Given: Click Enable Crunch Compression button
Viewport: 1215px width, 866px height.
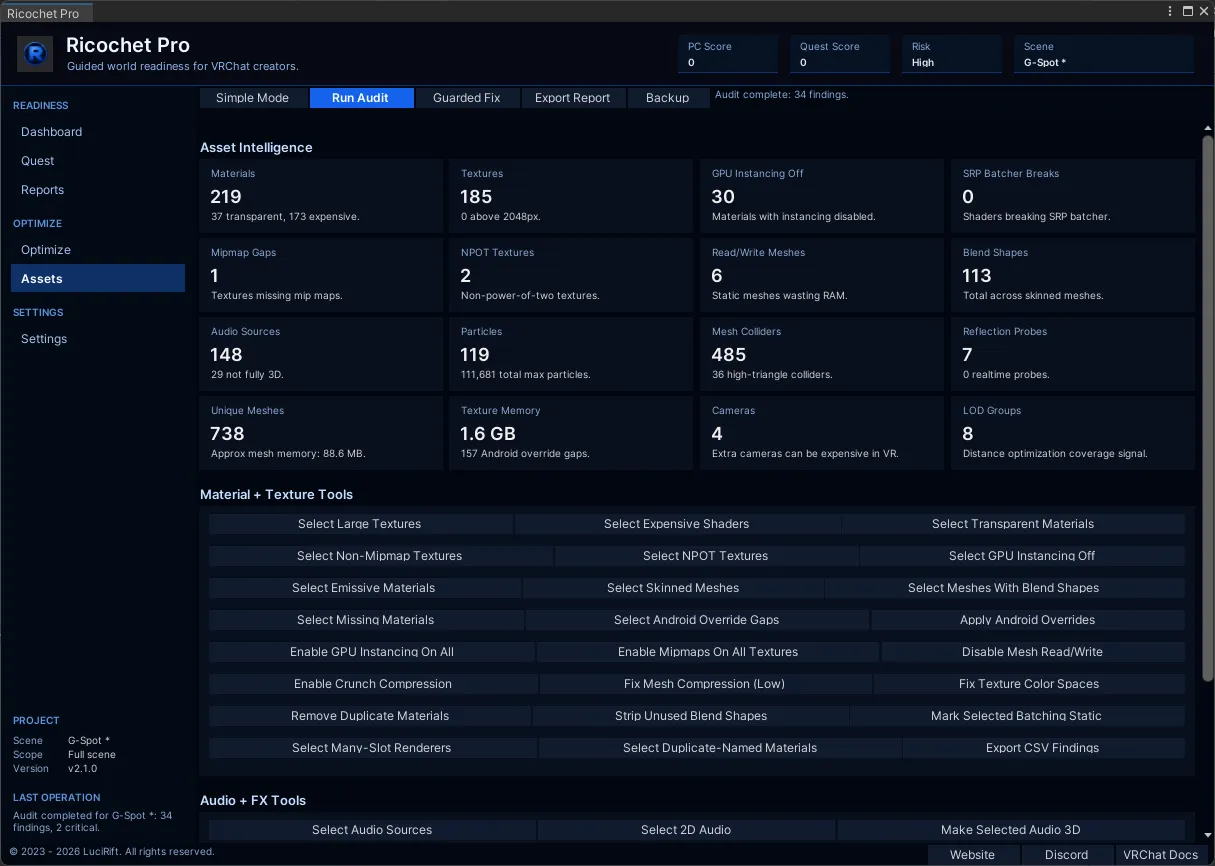Looking at the screenshot, I should pos(373,684).
